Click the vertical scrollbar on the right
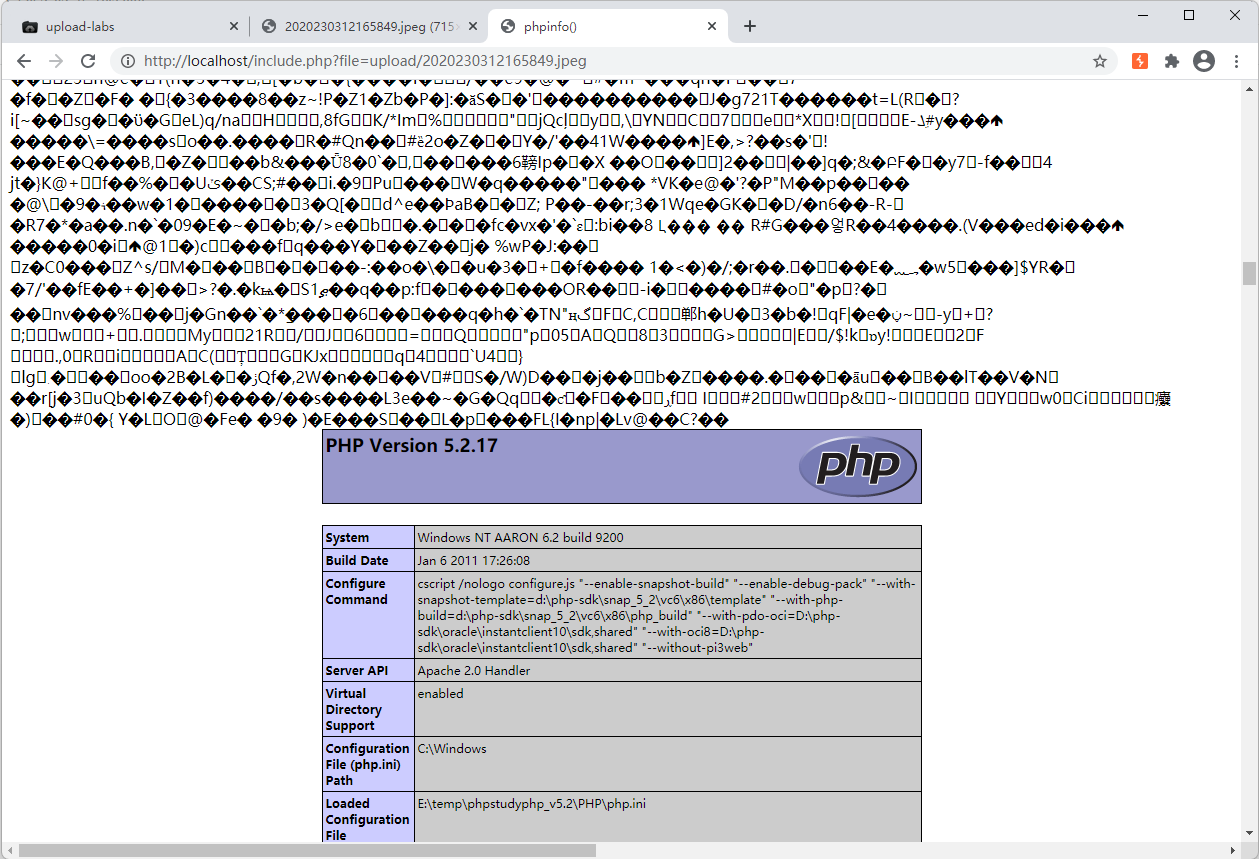 (x=1249, y=270)
